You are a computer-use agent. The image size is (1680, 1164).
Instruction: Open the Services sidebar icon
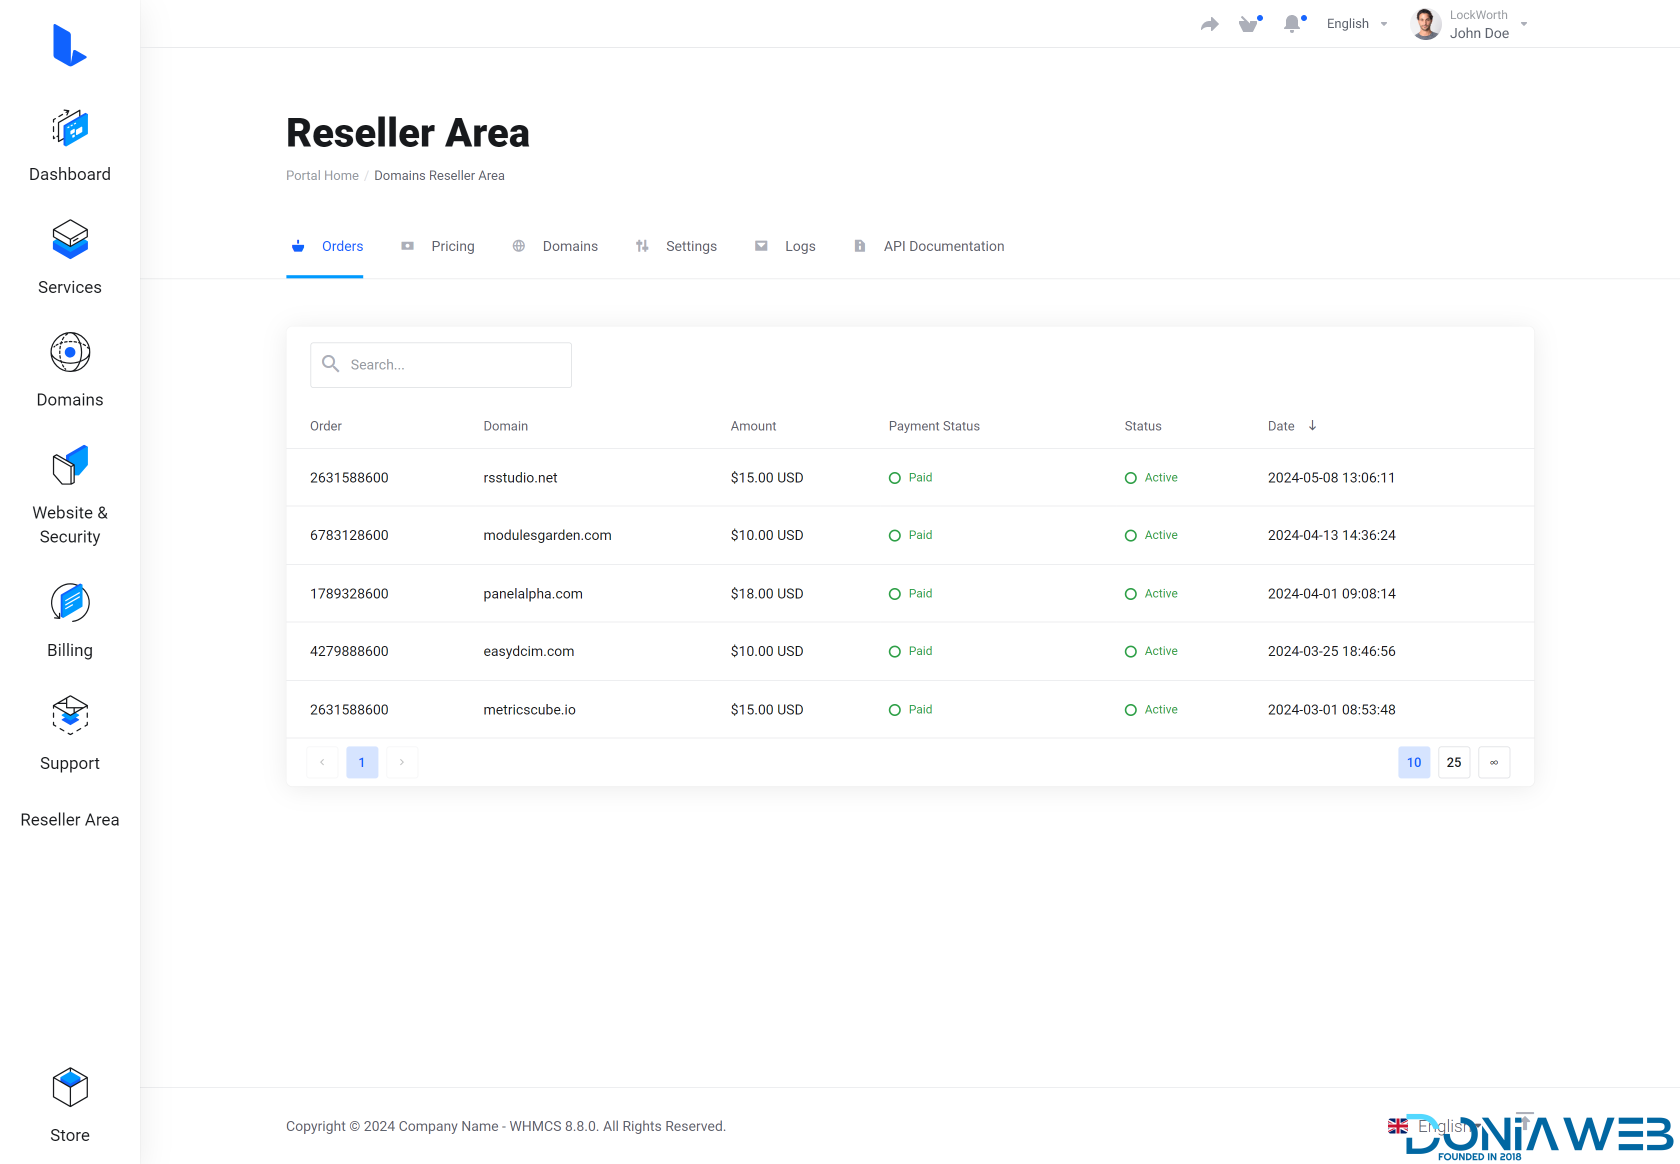coord(70,240)
